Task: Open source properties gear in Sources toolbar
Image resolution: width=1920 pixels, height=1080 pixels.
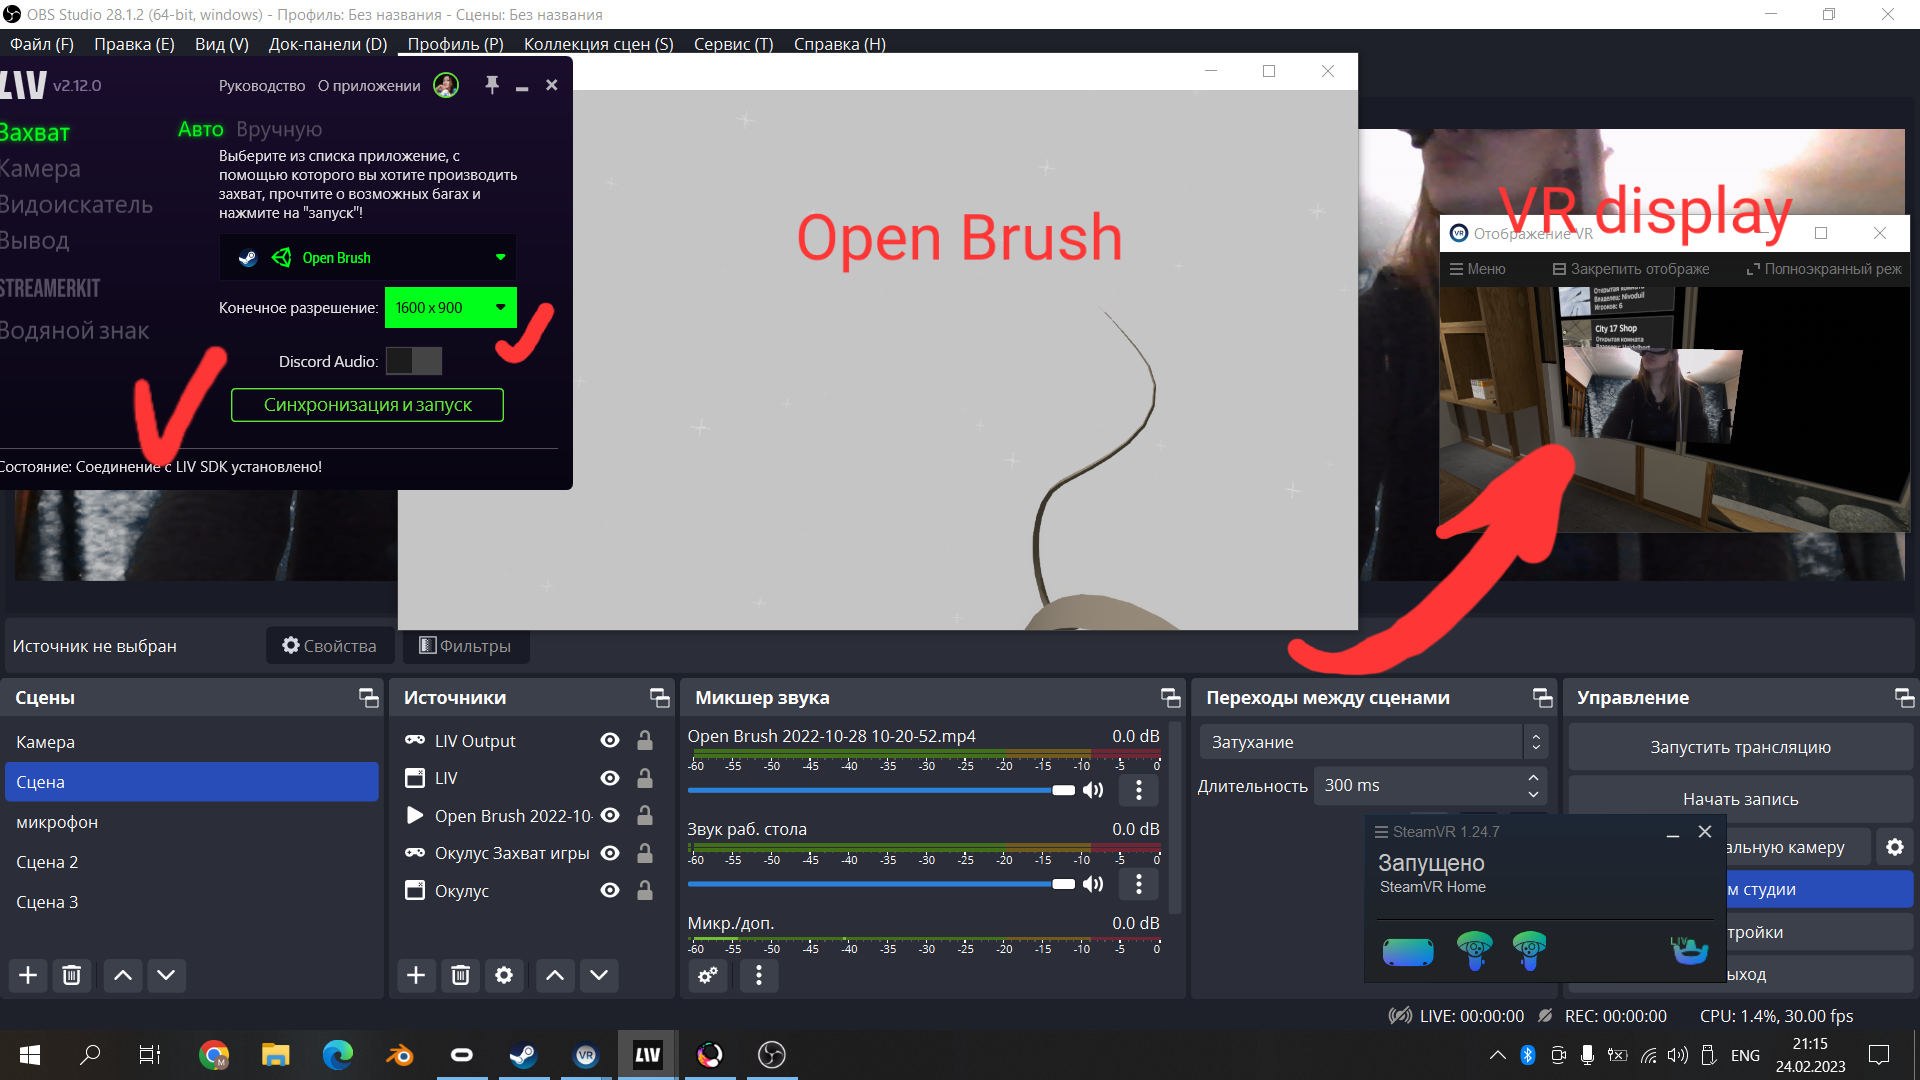Action: point(504,975)
